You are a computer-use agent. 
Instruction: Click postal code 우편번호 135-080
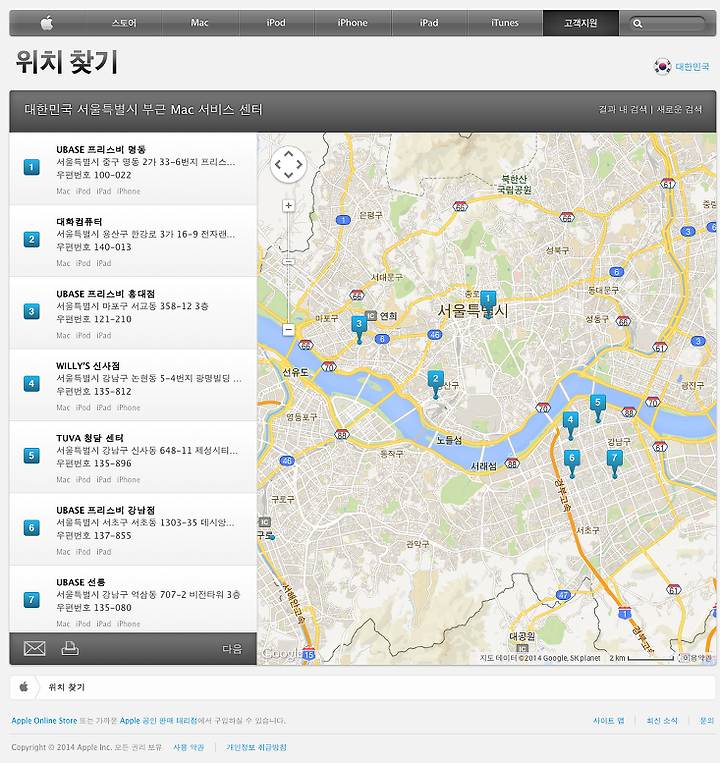coord(94,607)
